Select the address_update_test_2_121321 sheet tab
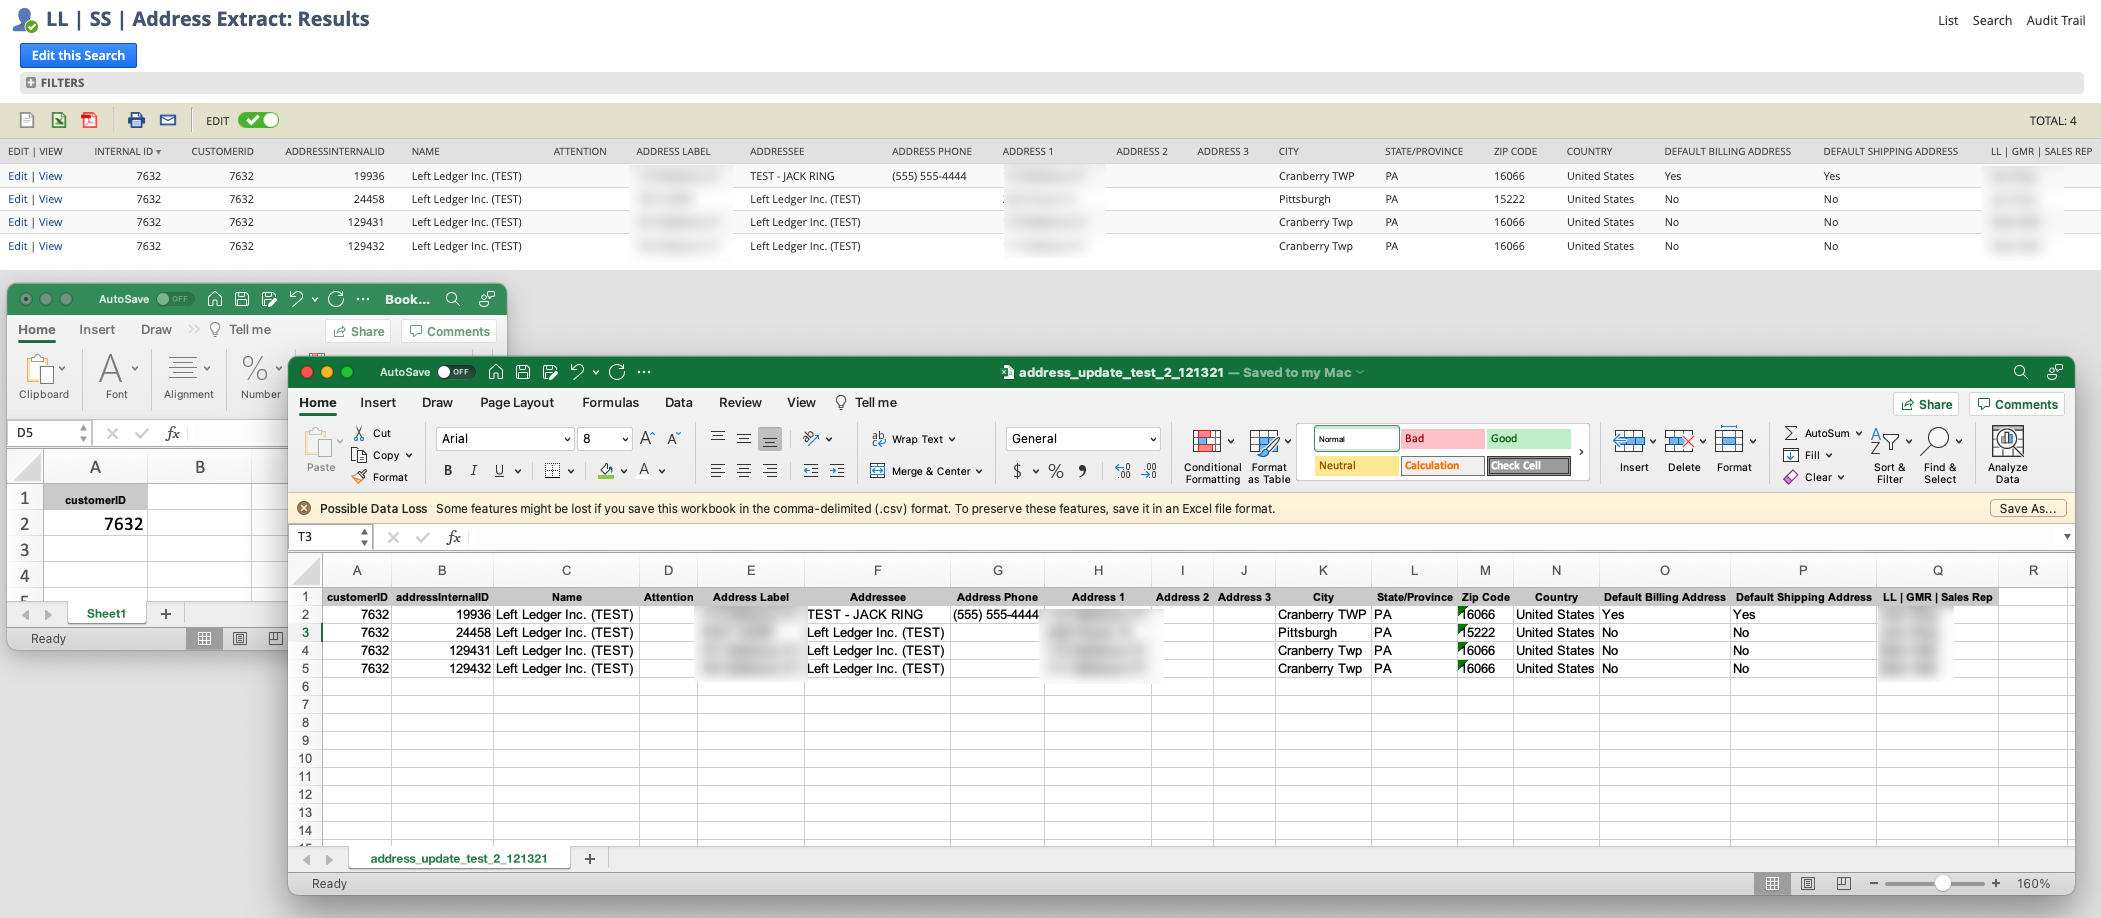The width and height of the screenshot is (2101, 918). point(459,858)
